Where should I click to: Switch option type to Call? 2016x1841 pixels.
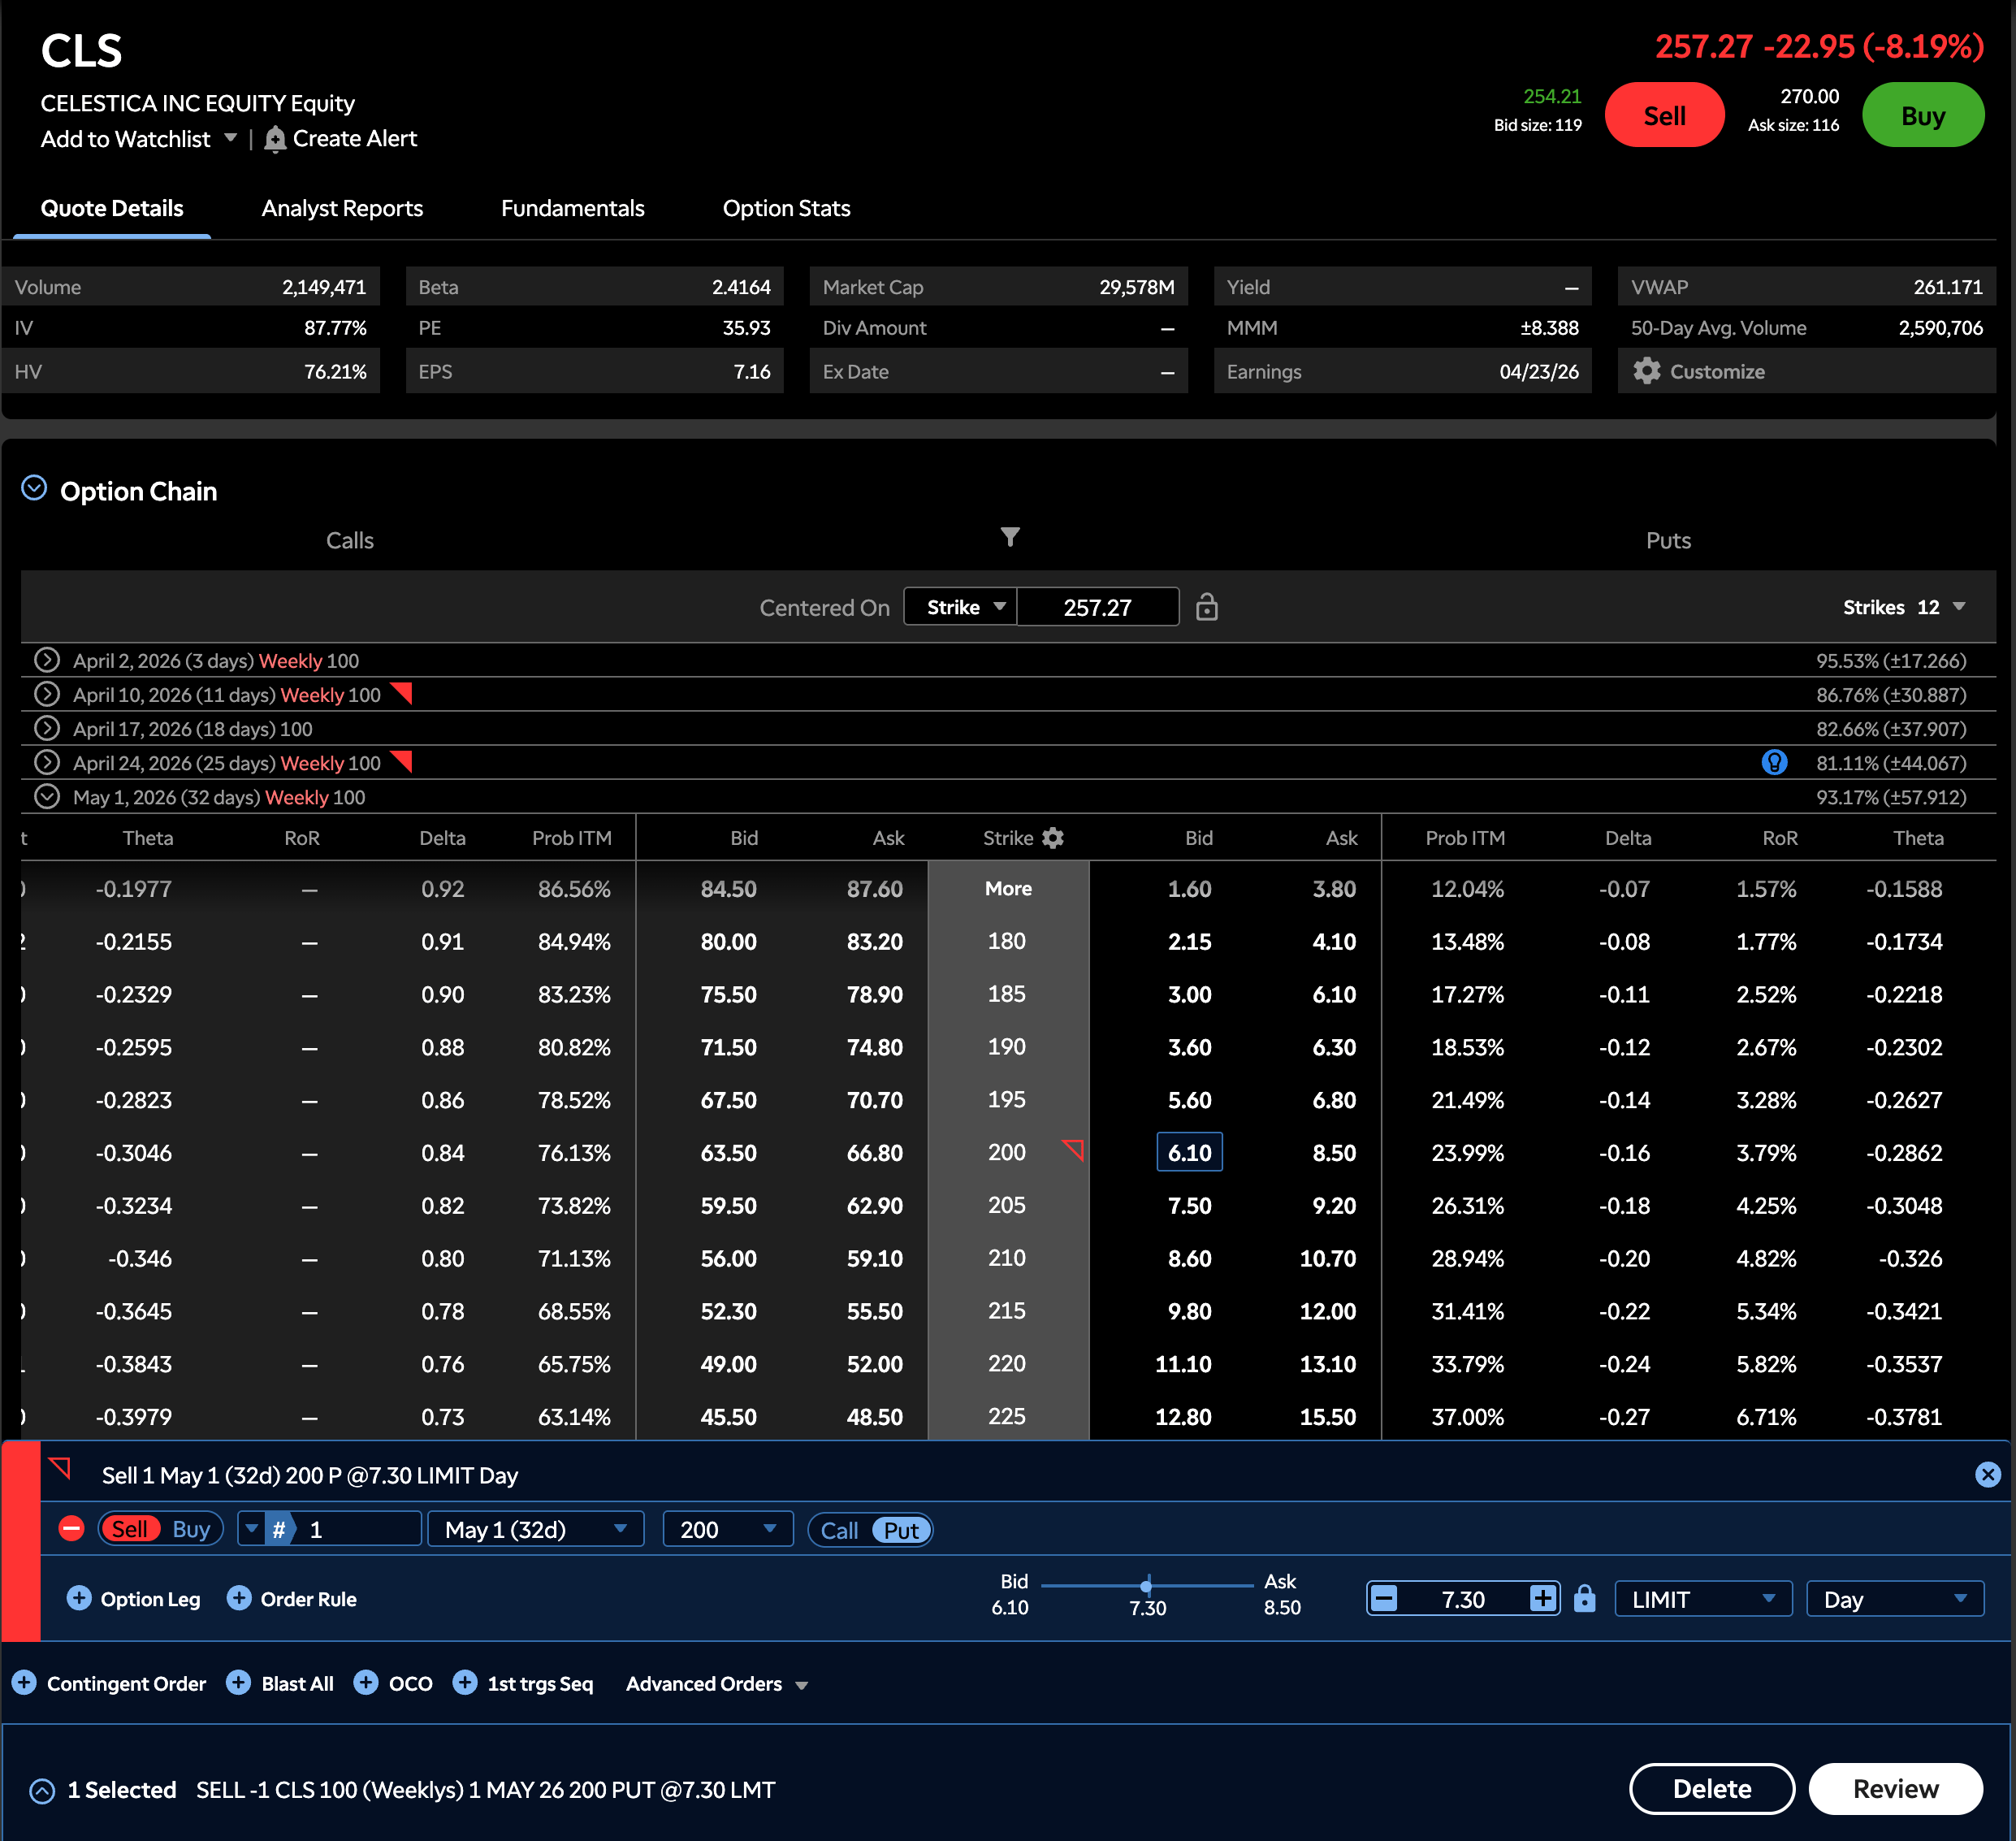(839, 1530)
